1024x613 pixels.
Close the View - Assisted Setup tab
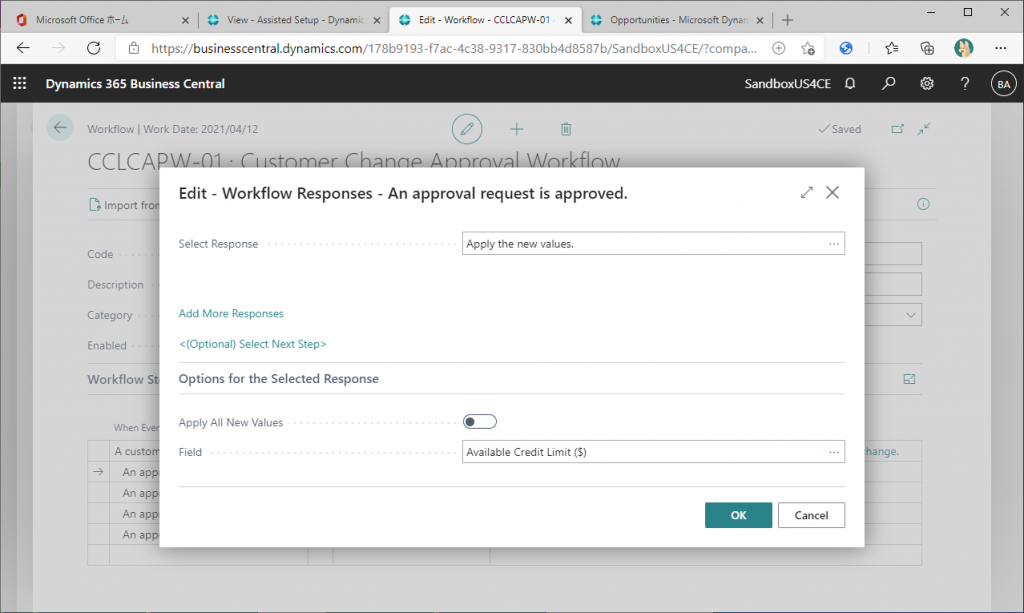pos(377,20)
